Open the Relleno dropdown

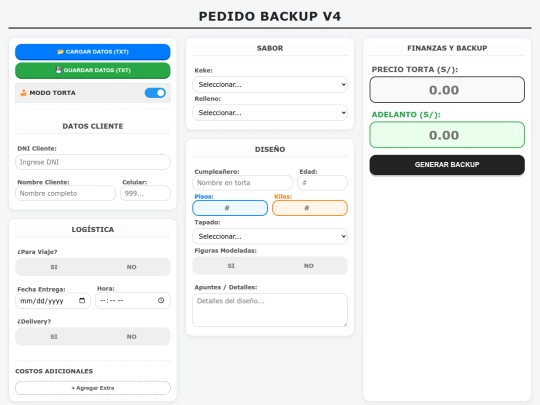click(270, 113)
